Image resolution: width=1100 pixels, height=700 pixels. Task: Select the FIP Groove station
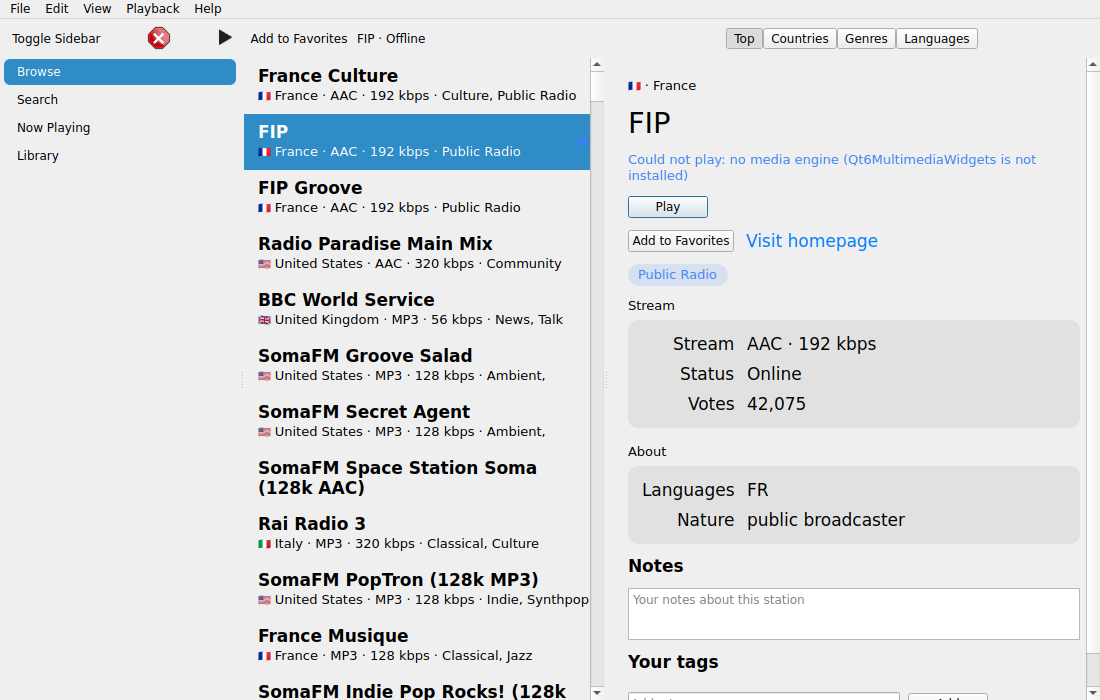click(x=417, y=197)
